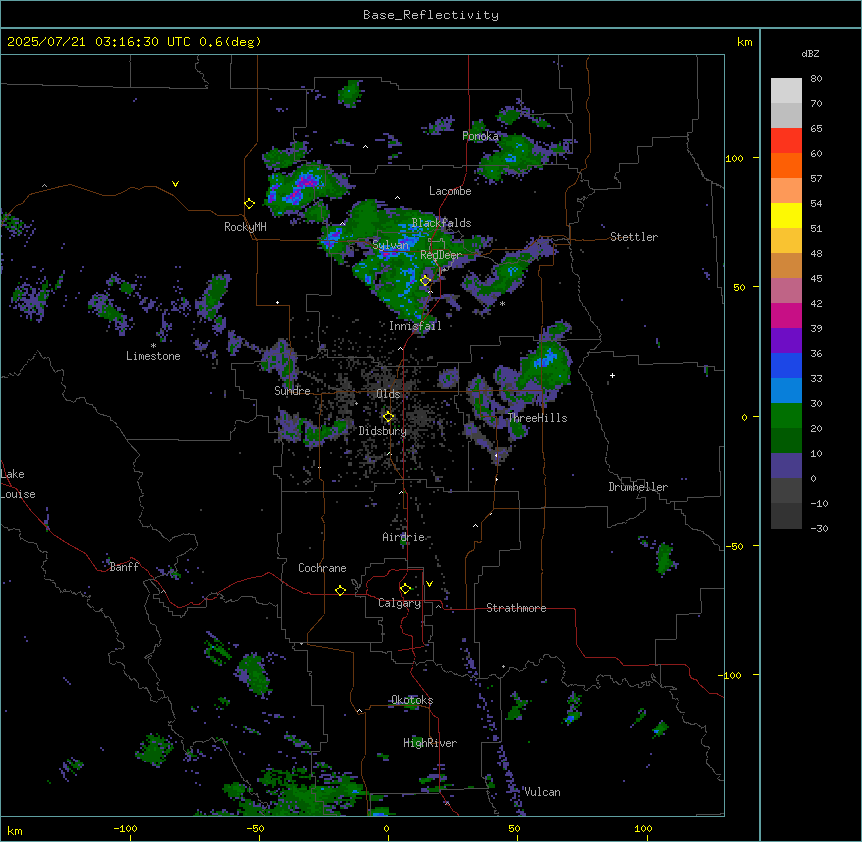Click the Vulcan town label

pos(543,792)
